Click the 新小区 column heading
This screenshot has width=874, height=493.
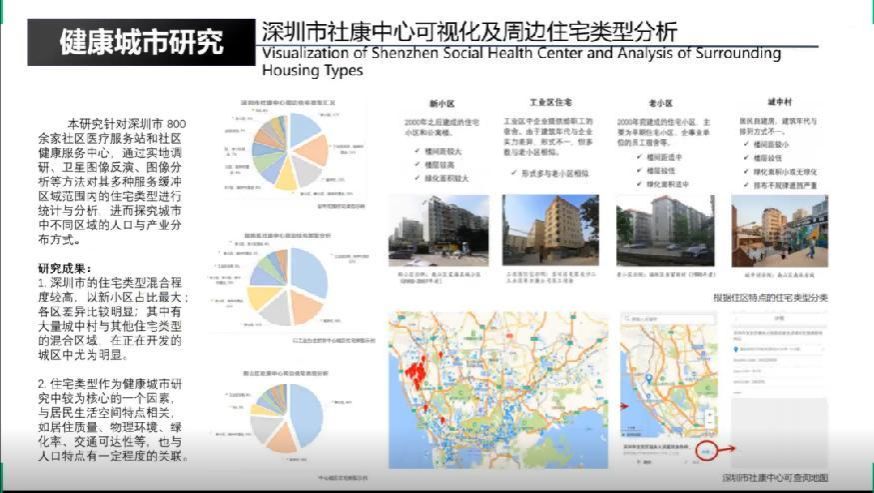point(442,102)
